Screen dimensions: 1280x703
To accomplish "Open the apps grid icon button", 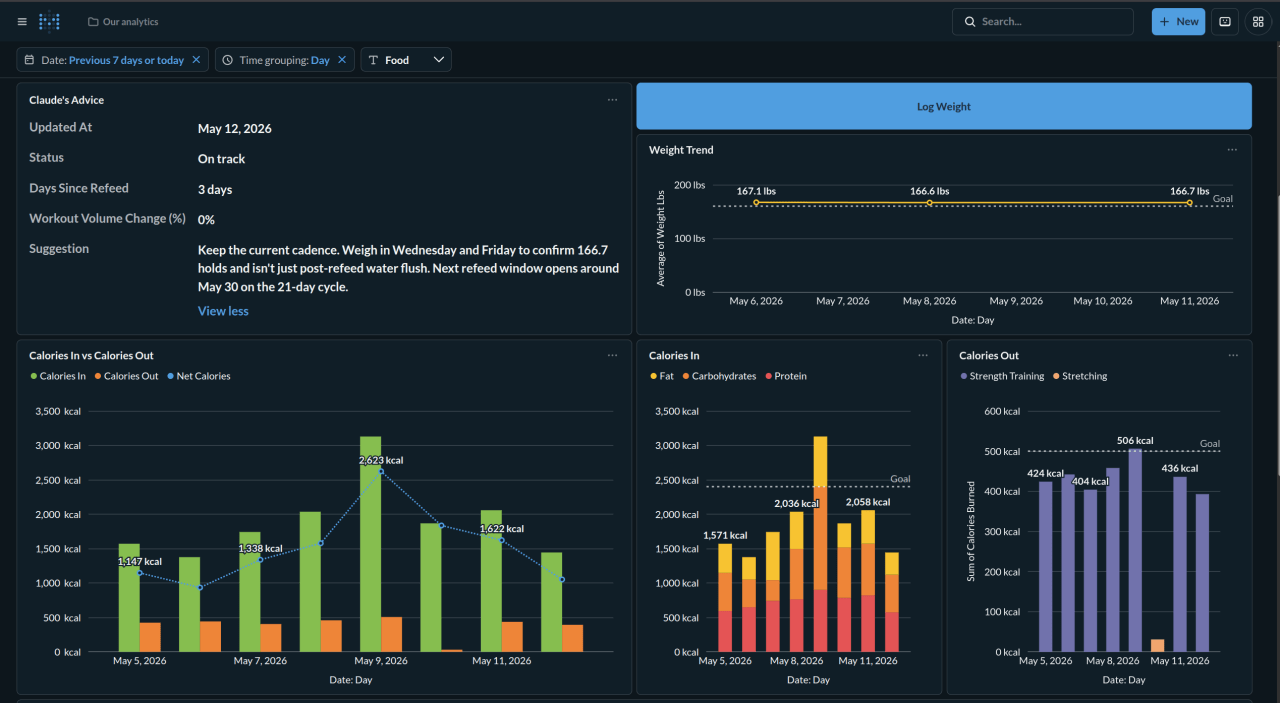I will (1258, 21).
